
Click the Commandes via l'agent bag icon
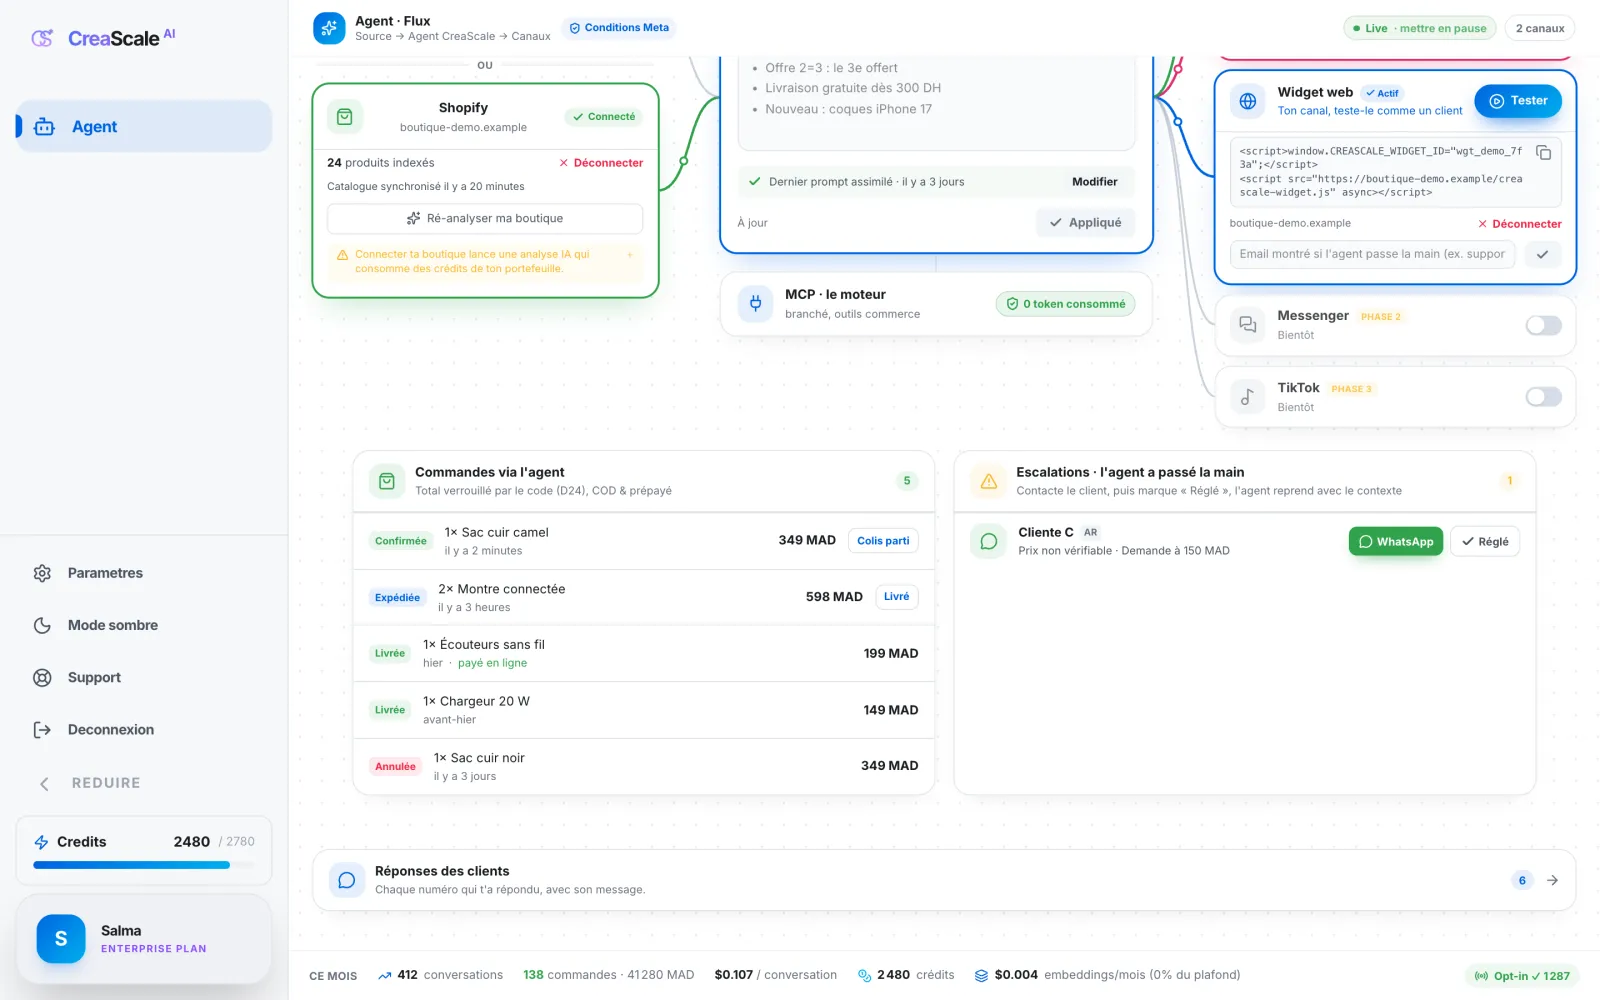click(x=386, y=481)
